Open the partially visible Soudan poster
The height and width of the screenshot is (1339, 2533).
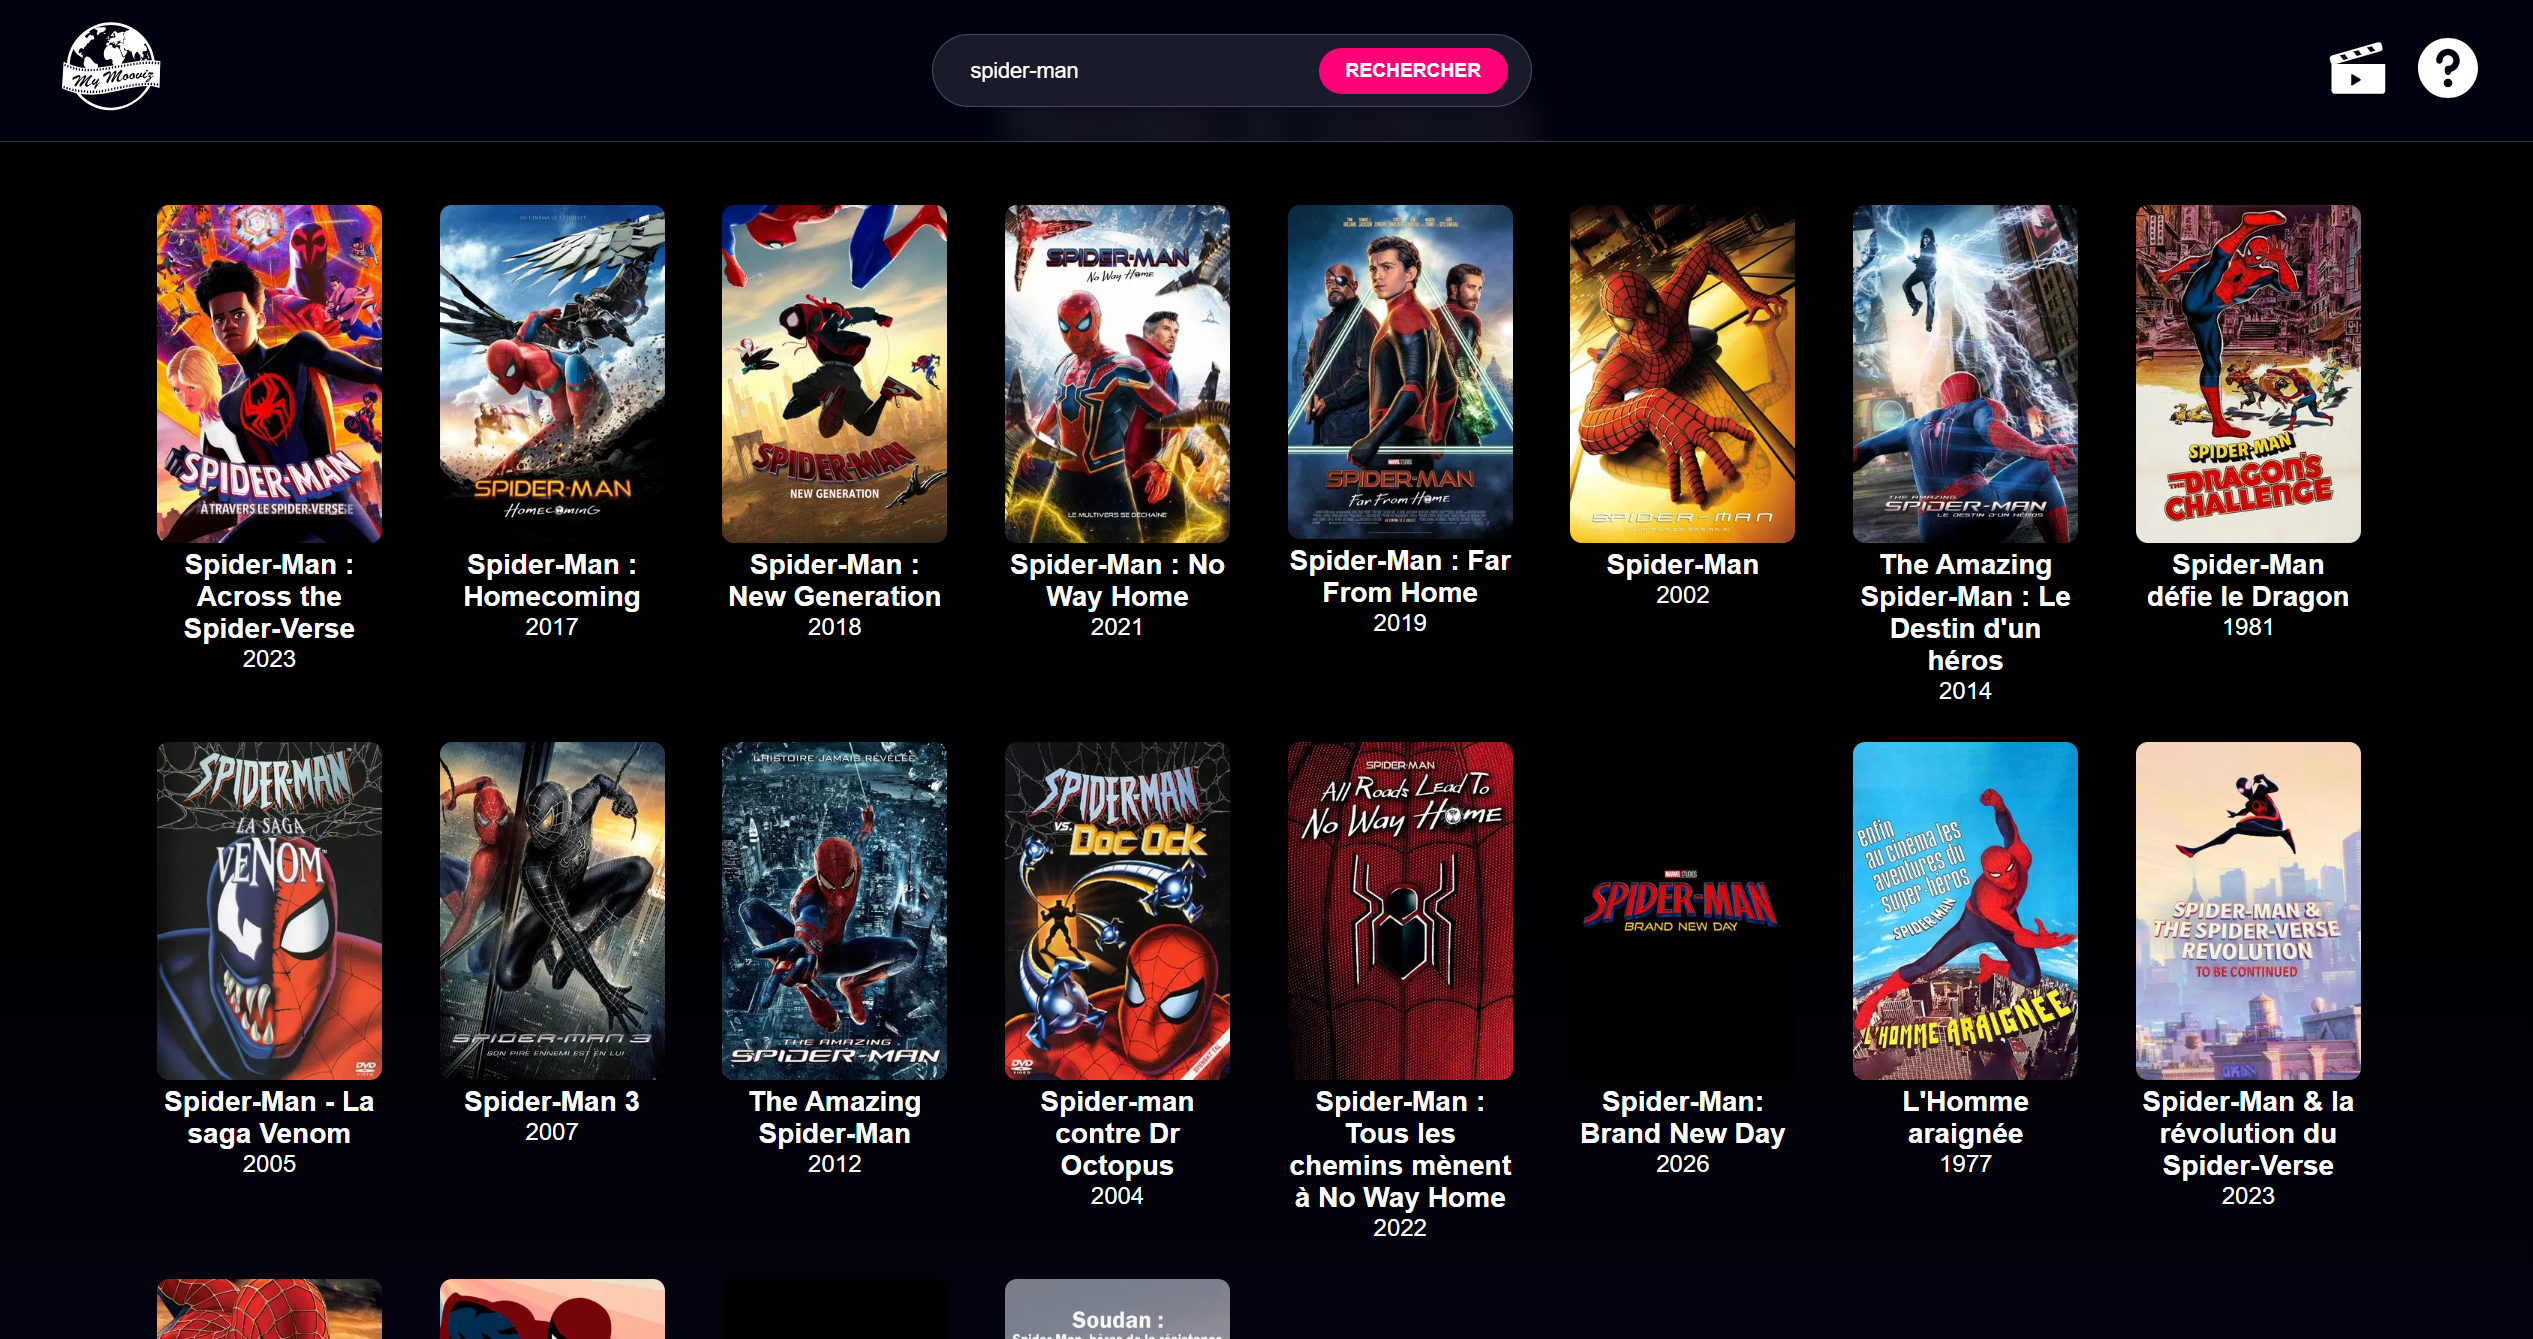pyautogui.click(x=1117, y=1309)
